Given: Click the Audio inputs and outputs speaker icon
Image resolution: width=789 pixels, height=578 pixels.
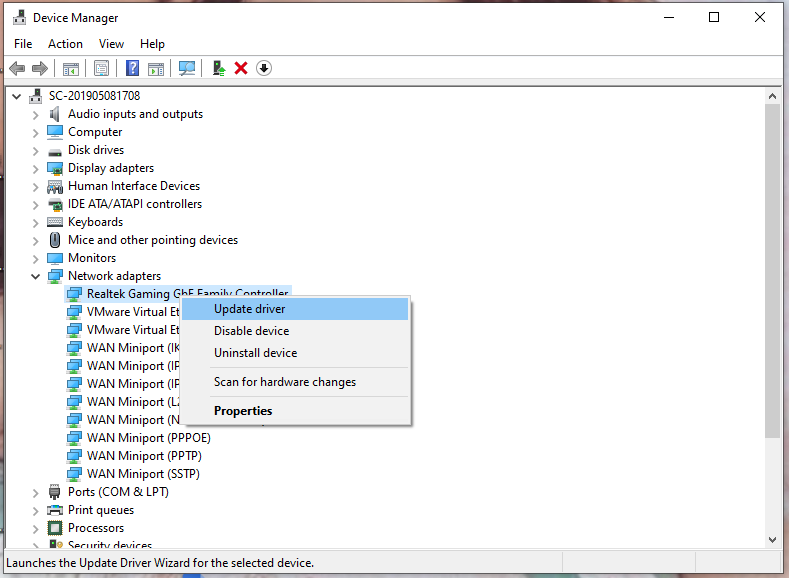Looking at the screenshot, I should (55, 114).
